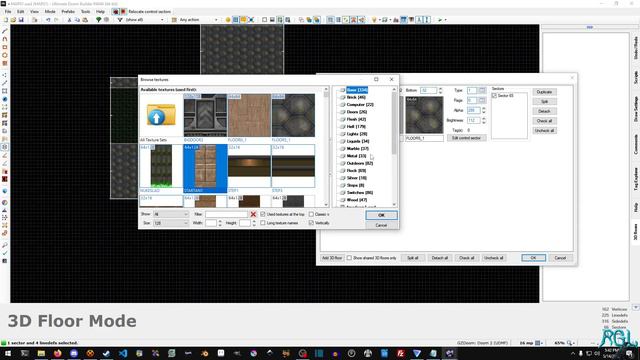Click the FileZilla icon in taskbar
640x360 pixels.
tap(400, 353)
